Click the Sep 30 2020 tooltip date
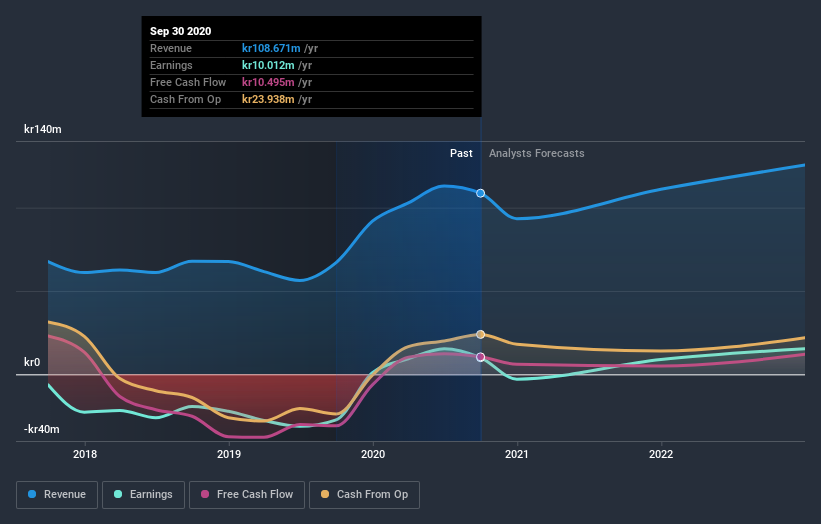The height and width of the screenshot is (524, 821). tap(181, 31)
